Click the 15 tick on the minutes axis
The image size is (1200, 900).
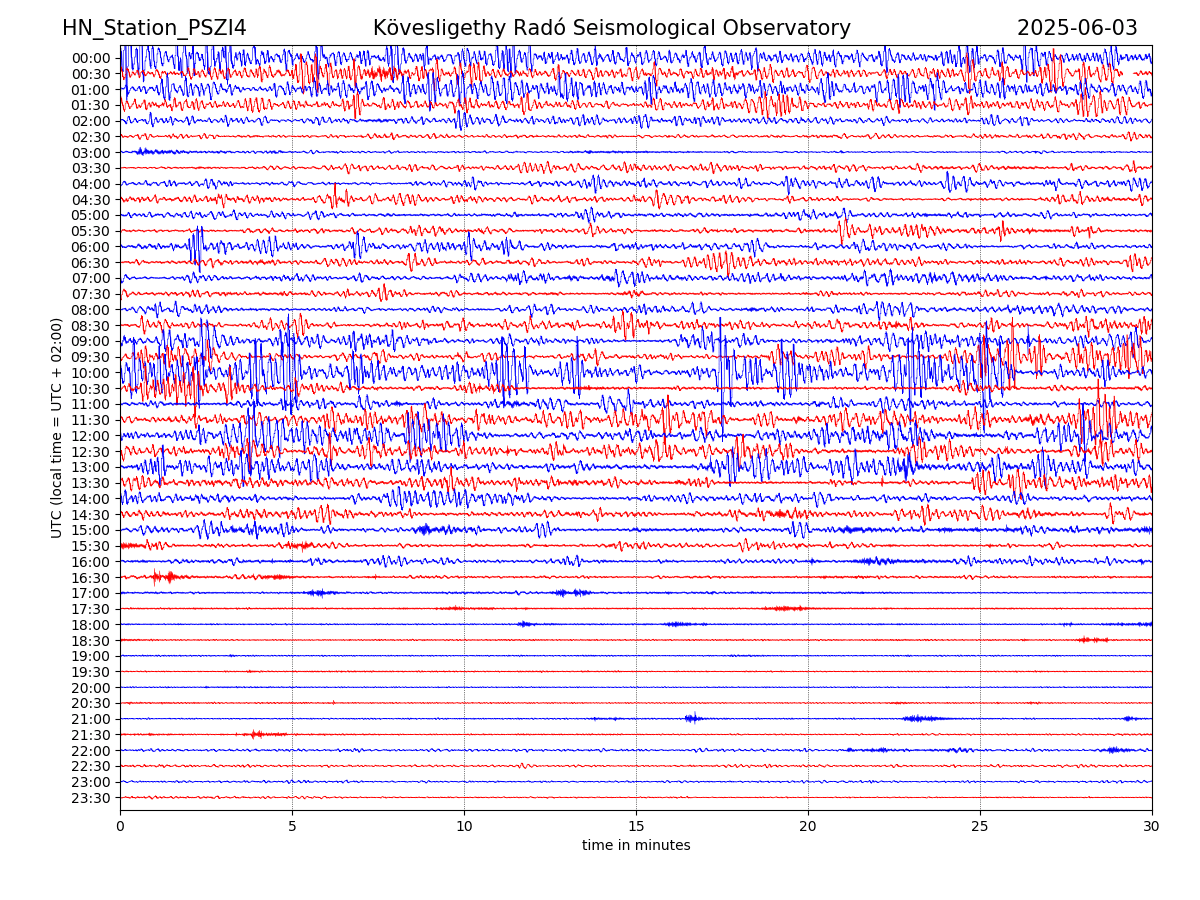(x=636, y=826)
